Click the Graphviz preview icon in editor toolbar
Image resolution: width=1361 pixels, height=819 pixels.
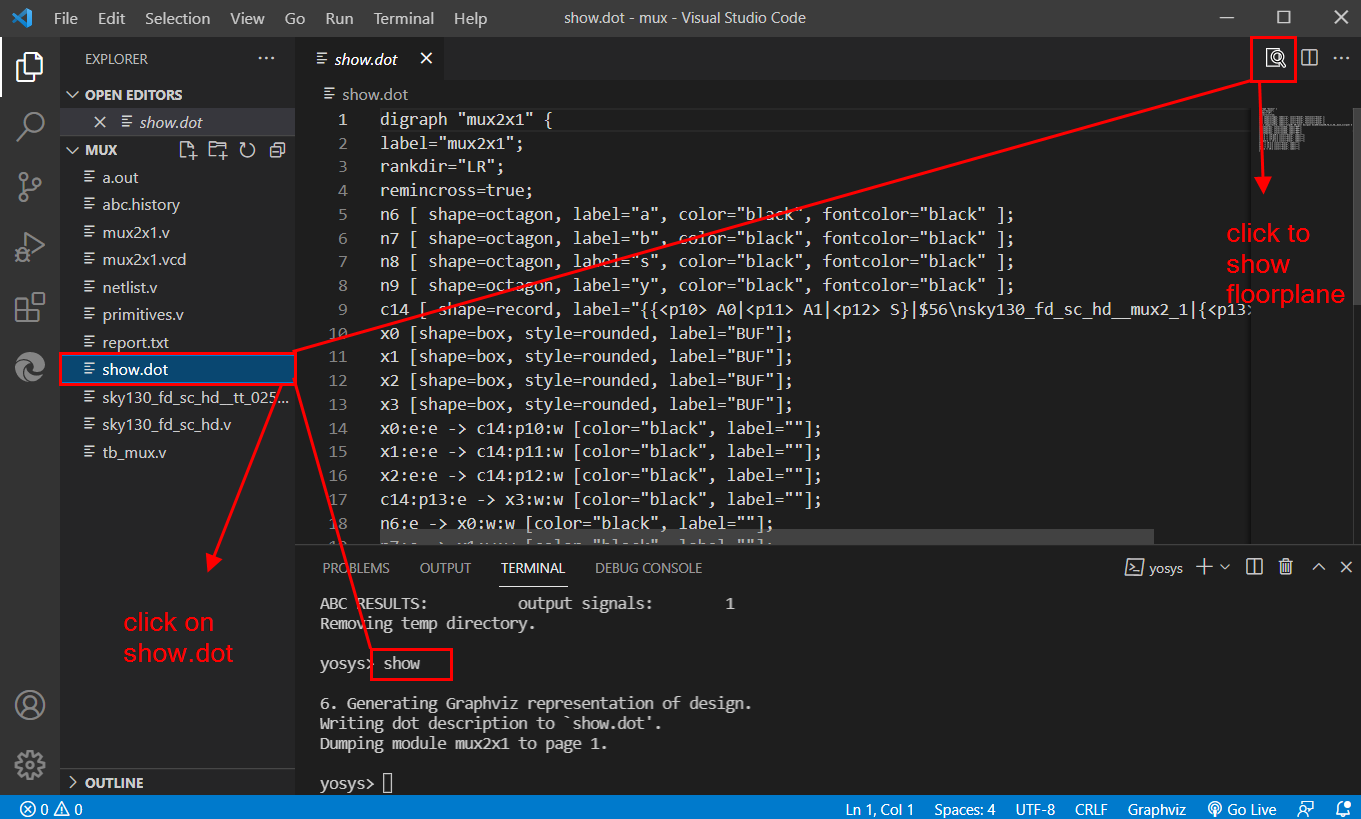1275,58
